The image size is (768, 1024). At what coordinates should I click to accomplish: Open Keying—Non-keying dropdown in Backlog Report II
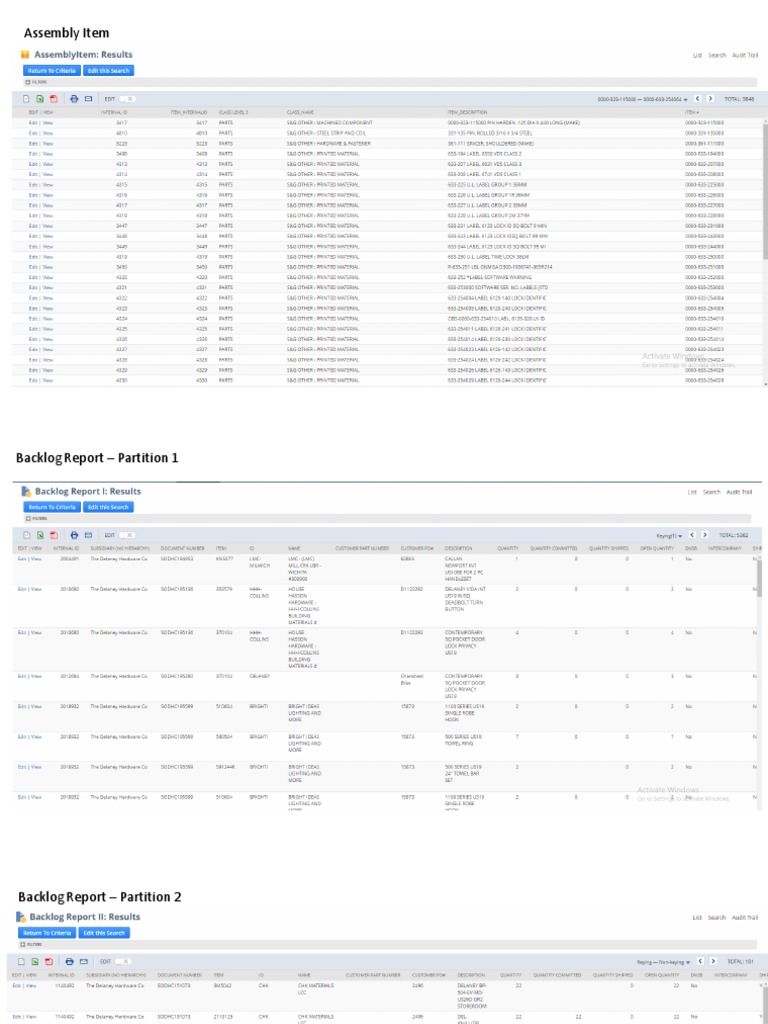pos(664,962)
